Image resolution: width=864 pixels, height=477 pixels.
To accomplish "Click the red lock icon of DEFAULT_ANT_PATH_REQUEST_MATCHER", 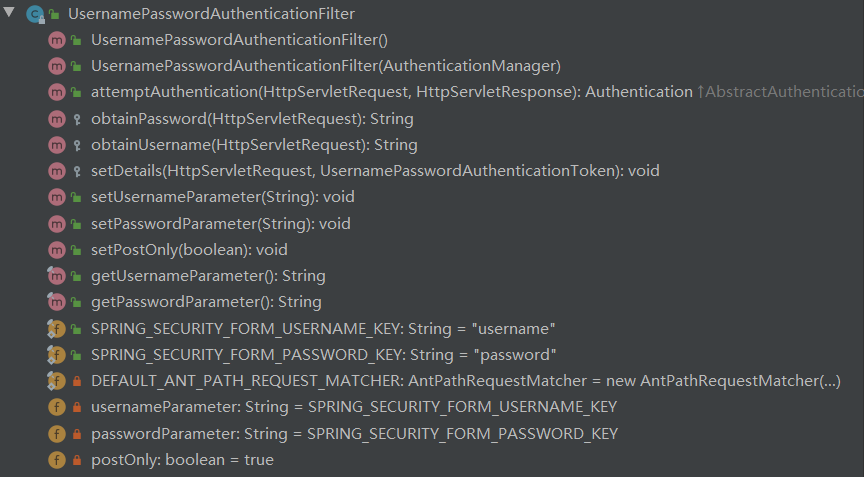I will (x=76, y=381).
